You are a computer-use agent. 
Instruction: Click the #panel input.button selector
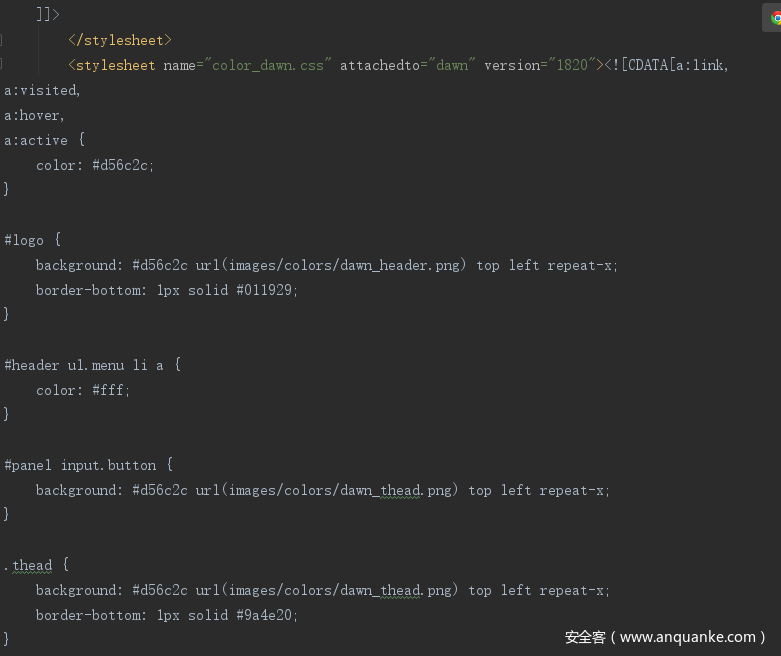point(80,465)
